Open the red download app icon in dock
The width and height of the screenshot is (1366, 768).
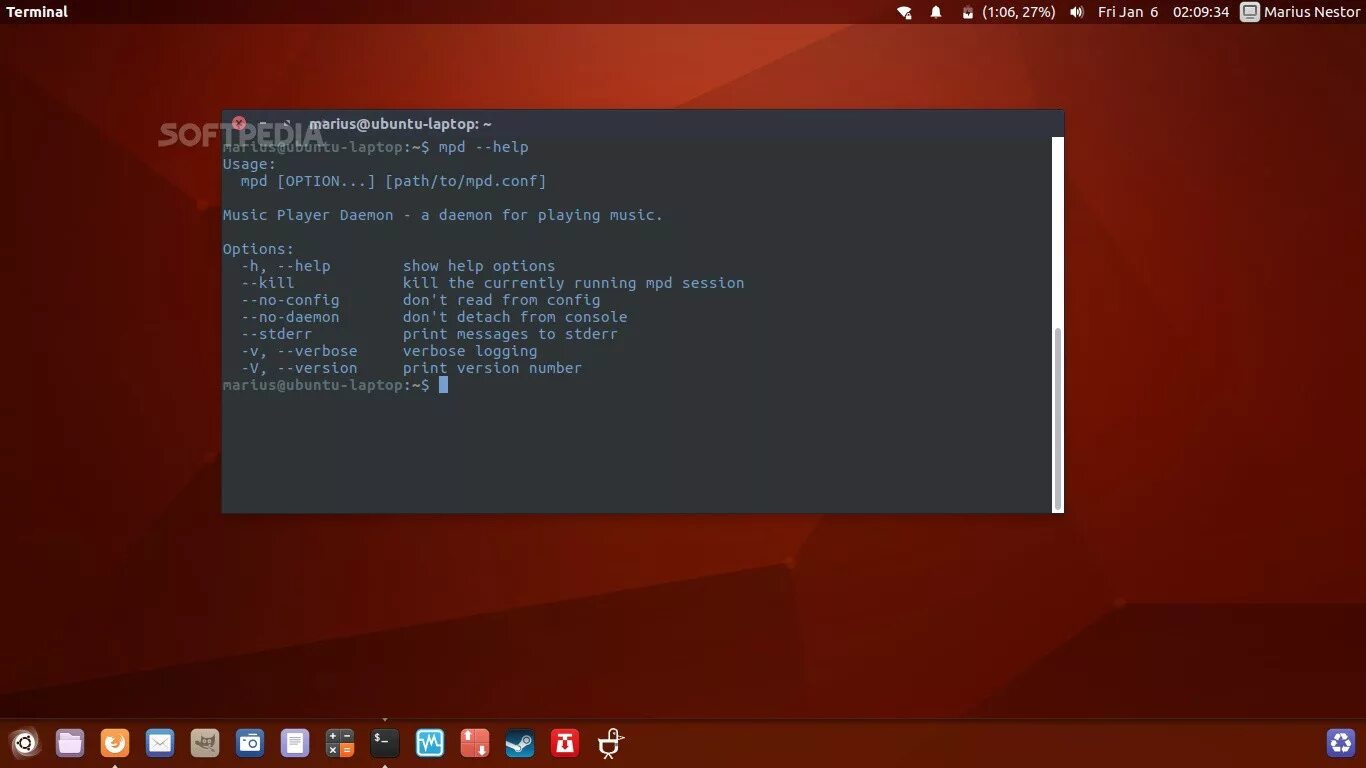565,743
